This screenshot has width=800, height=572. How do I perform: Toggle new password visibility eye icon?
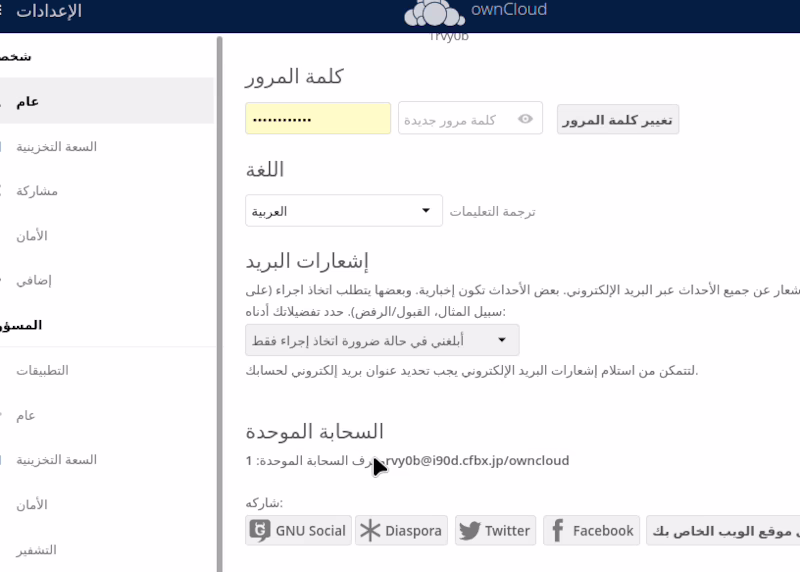pos(526,119)
